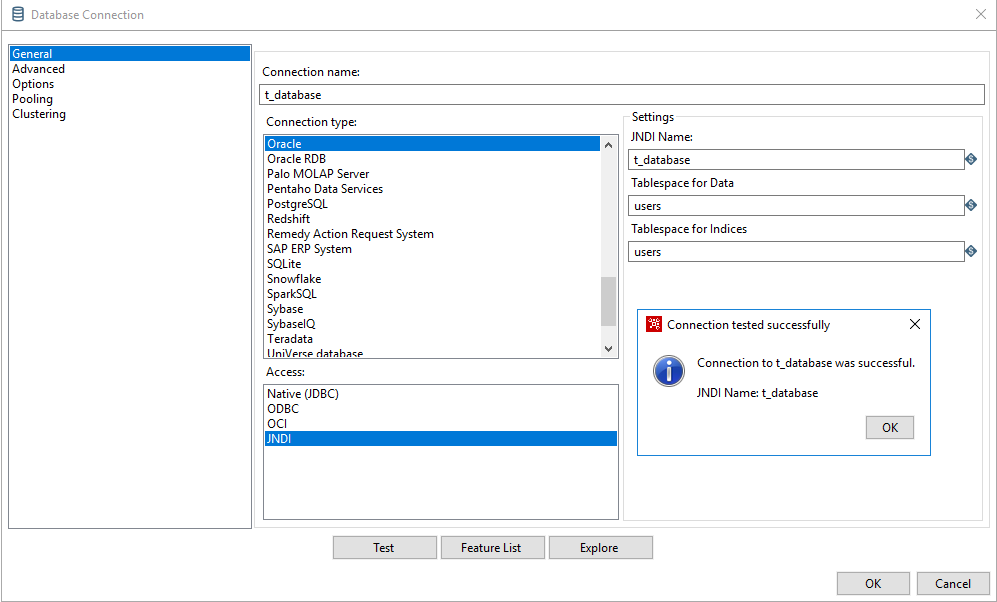Focus the Connection name text field
997x602 pixels.
620,94
